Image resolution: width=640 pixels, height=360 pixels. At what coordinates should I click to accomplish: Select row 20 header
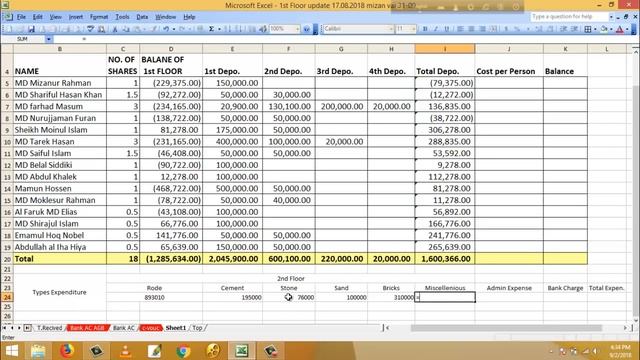7,259
